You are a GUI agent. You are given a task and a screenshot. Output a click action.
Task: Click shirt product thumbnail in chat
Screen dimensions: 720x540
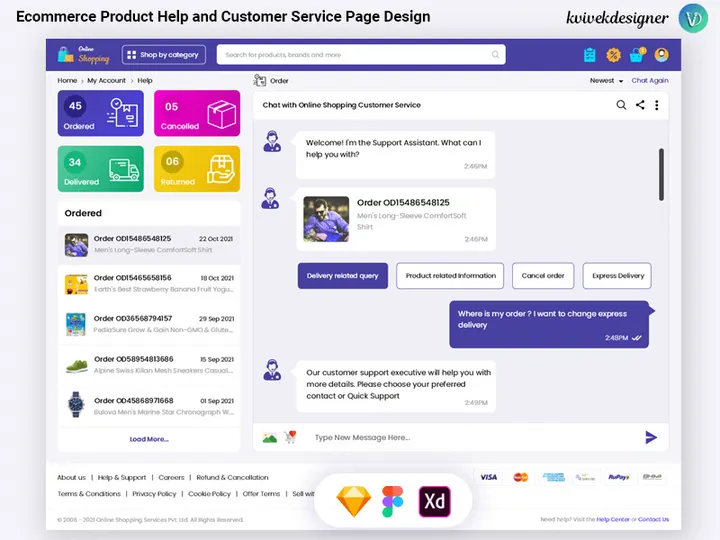pyautogui.click(x=326, y=219)
